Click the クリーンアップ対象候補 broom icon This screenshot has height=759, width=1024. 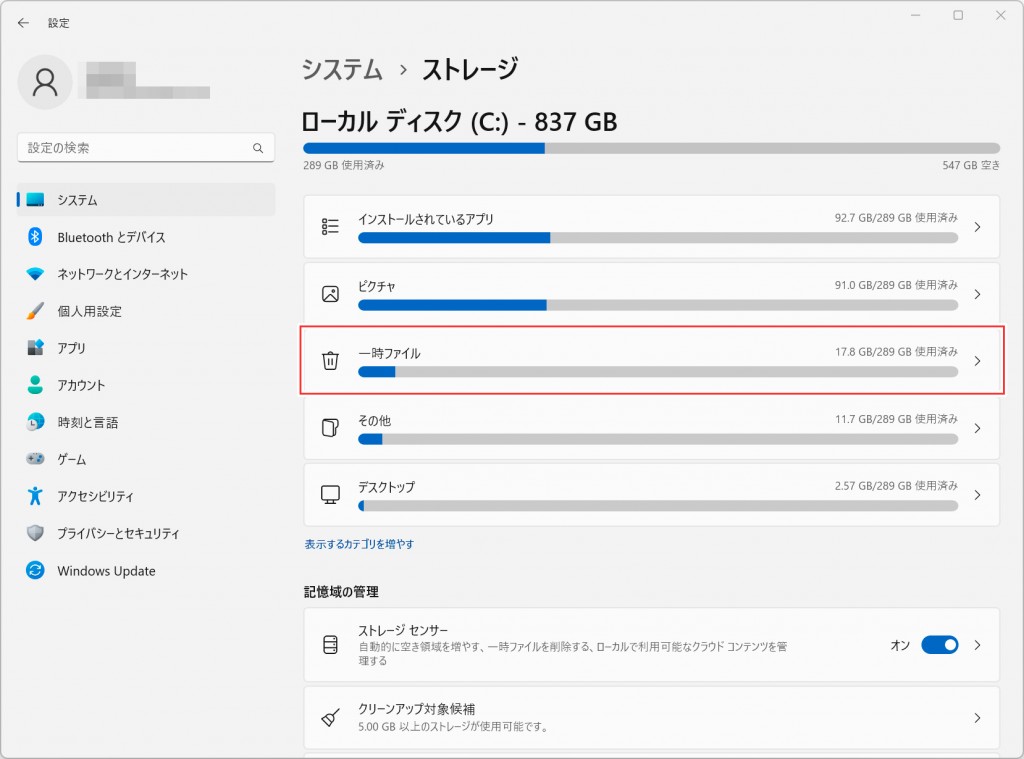pyautogui.click(x=330, y=718)
